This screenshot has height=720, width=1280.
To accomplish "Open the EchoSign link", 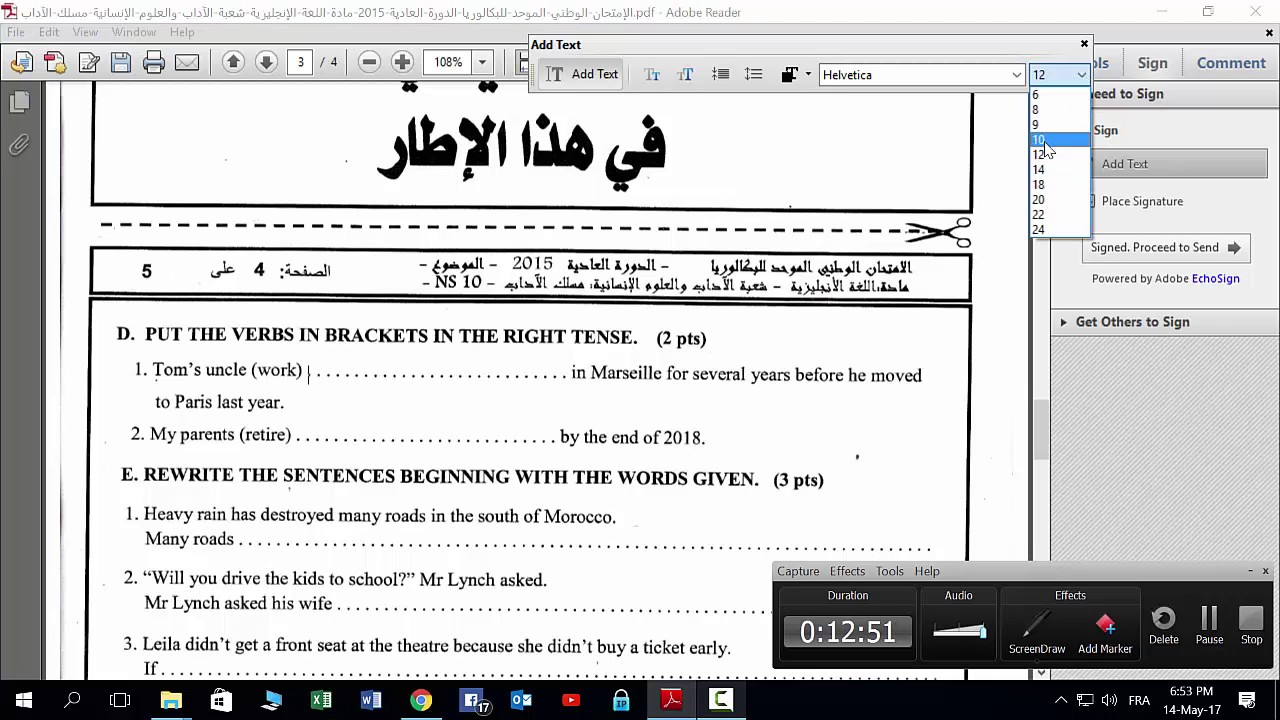I will coord(1215,279).
